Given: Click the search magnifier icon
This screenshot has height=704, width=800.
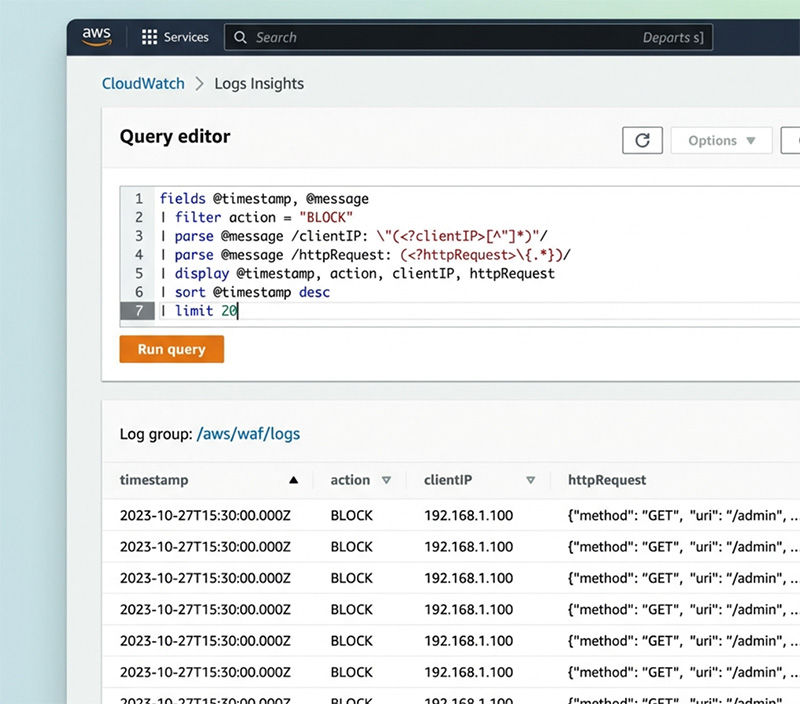Looking at the screenshot, I should coord(240,37).
